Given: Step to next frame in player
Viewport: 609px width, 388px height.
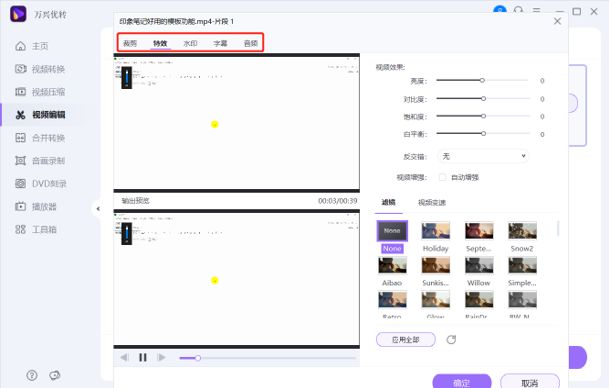Looking at the screenshot, I should pyautogui.click(x=161, y=357).
